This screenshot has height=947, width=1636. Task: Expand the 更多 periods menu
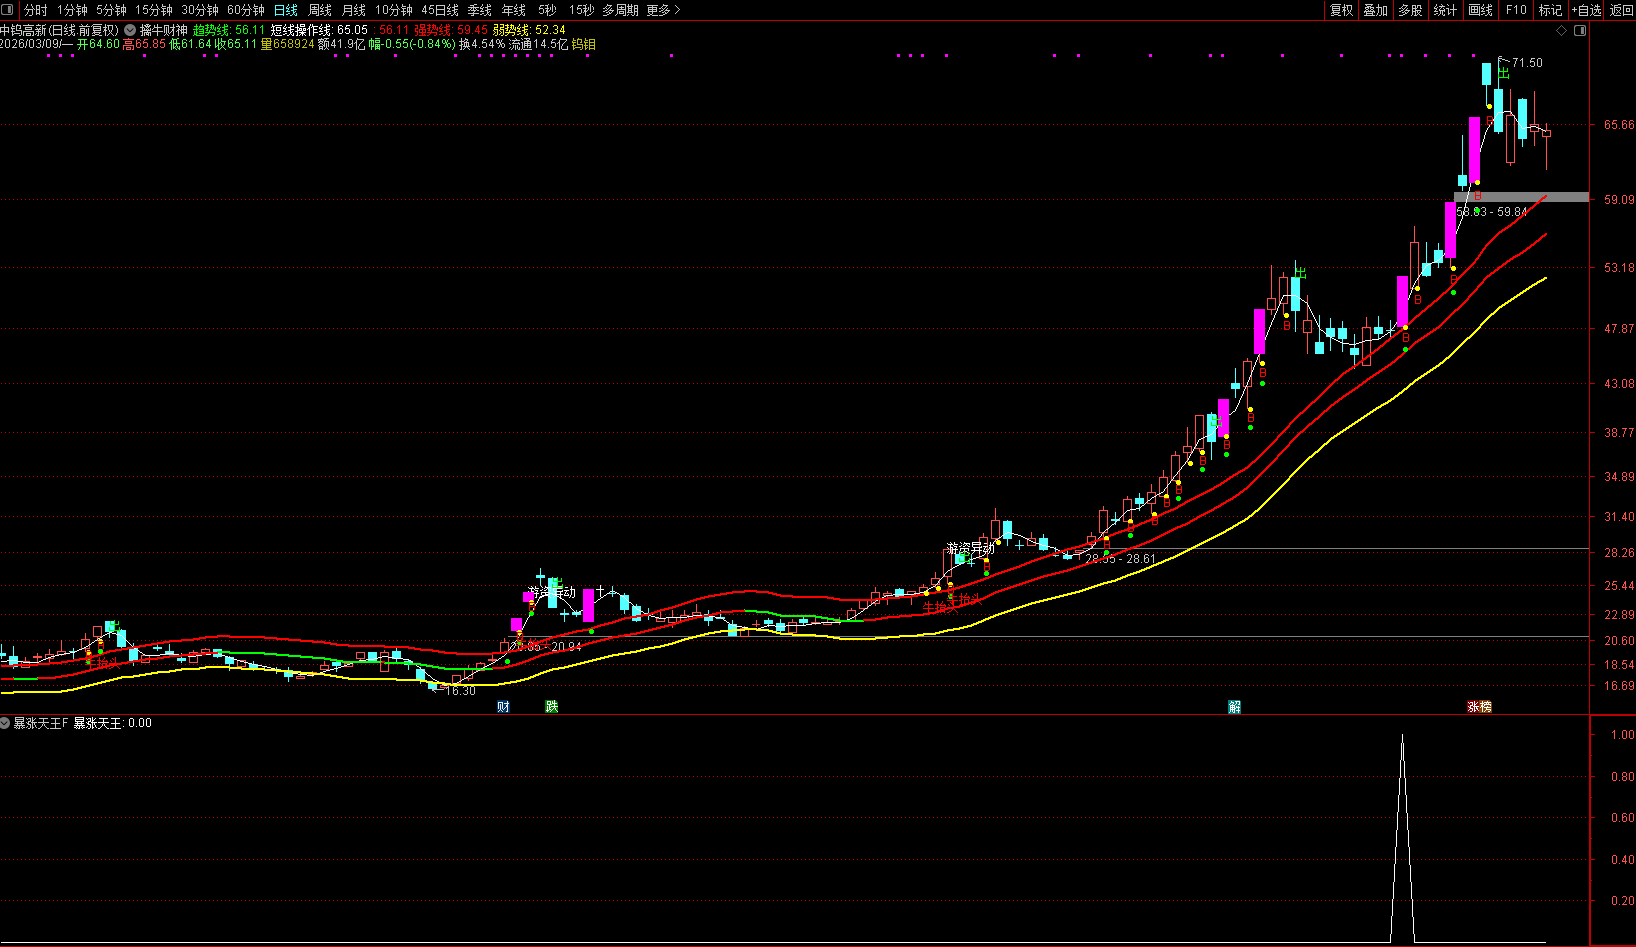pos(663,10)
